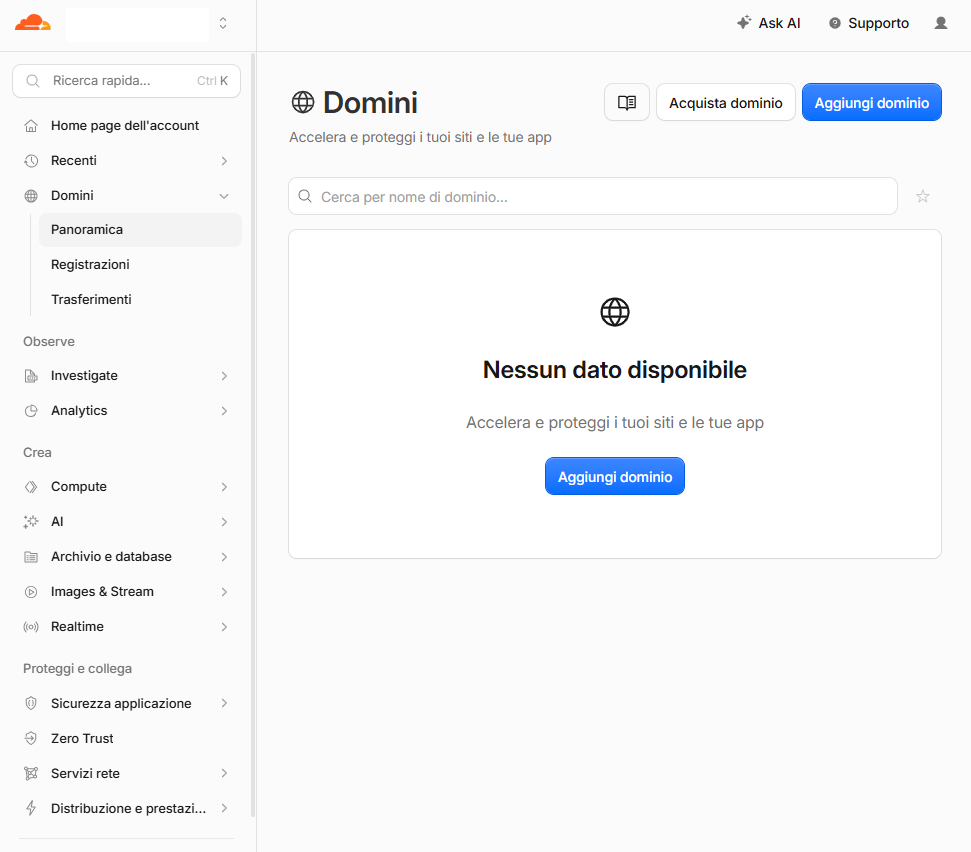Image resolution: width=971 pixels, height=852 pixels.
Task: Click the Compute diamond icon
Action: click(x=31, y=487)
